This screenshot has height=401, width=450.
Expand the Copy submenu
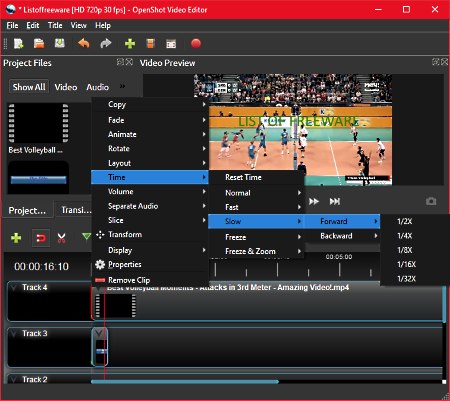click(x=150, y=104)
